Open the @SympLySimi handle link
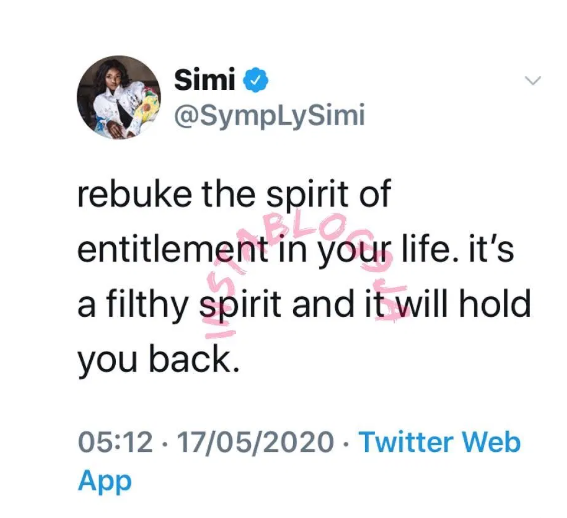567x518 pixels. (x=270, y=116)
